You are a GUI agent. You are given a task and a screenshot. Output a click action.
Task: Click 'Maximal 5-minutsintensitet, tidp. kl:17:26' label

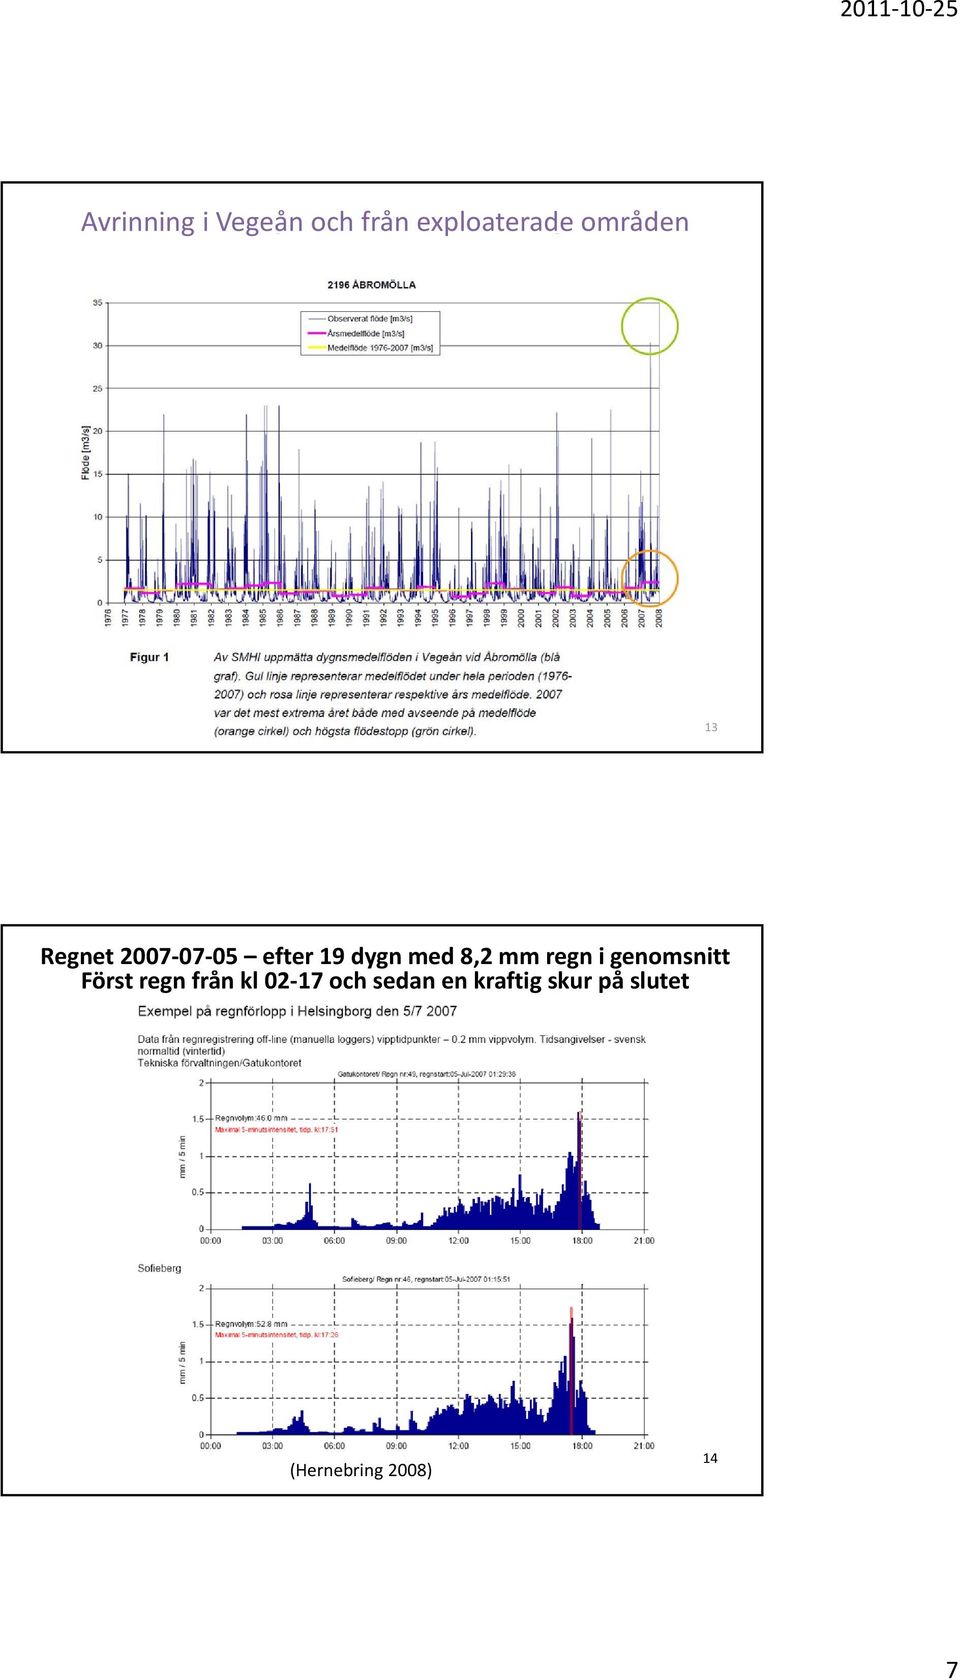(277, 1335)
